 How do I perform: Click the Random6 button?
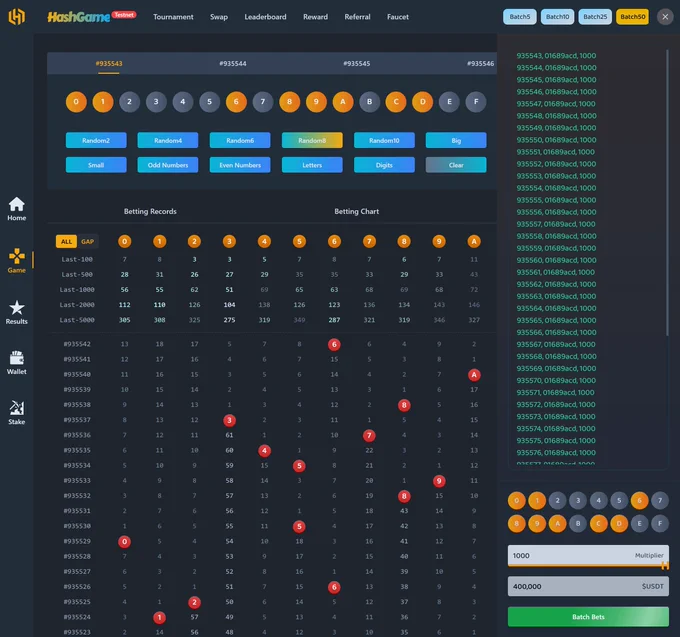click(x=240, y=140)
